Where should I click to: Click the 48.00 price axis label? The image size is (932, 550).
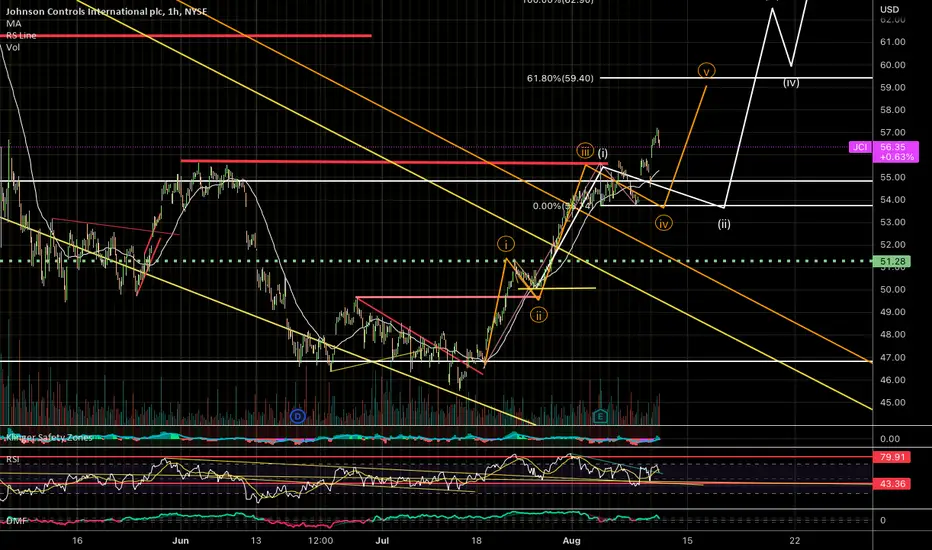pos(892,334)
